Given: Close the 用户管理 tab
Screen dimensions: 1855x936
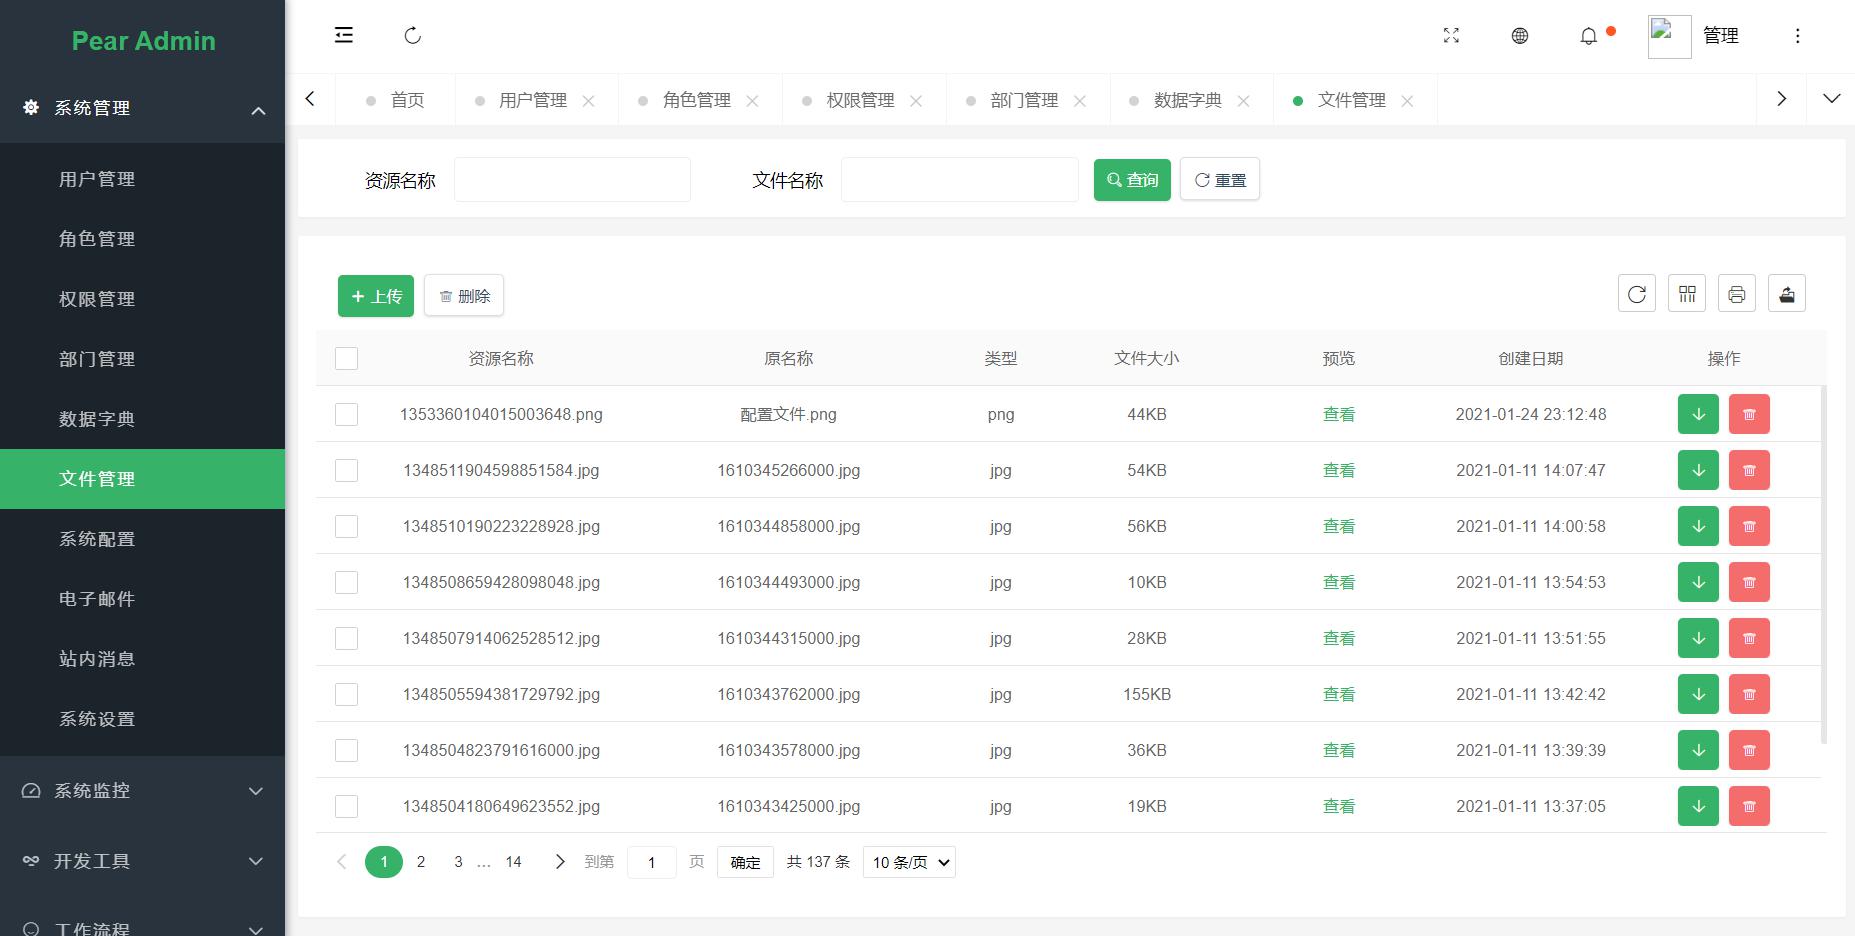Looking at the screenshot, I should 588,100.
